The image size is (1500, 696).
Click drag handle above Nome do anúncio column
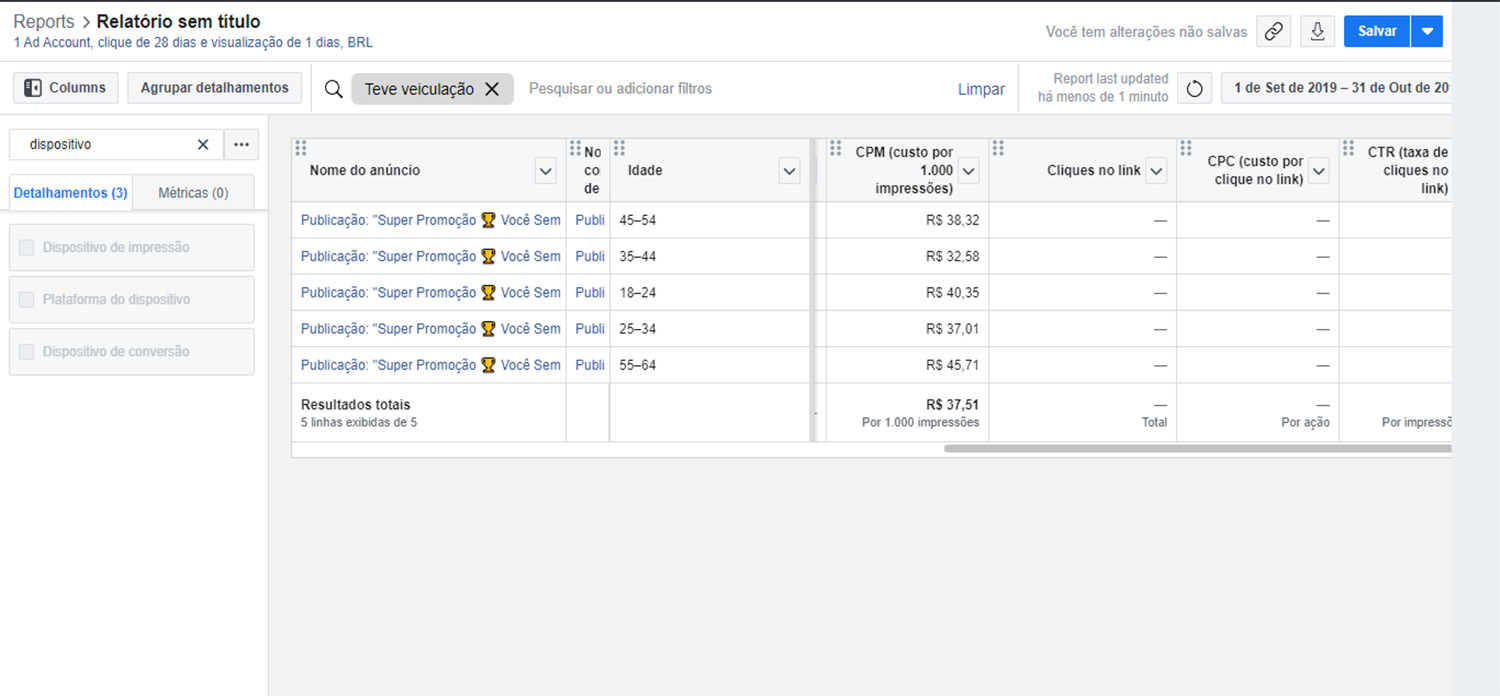pyautogui.click(x=301, y=148)
